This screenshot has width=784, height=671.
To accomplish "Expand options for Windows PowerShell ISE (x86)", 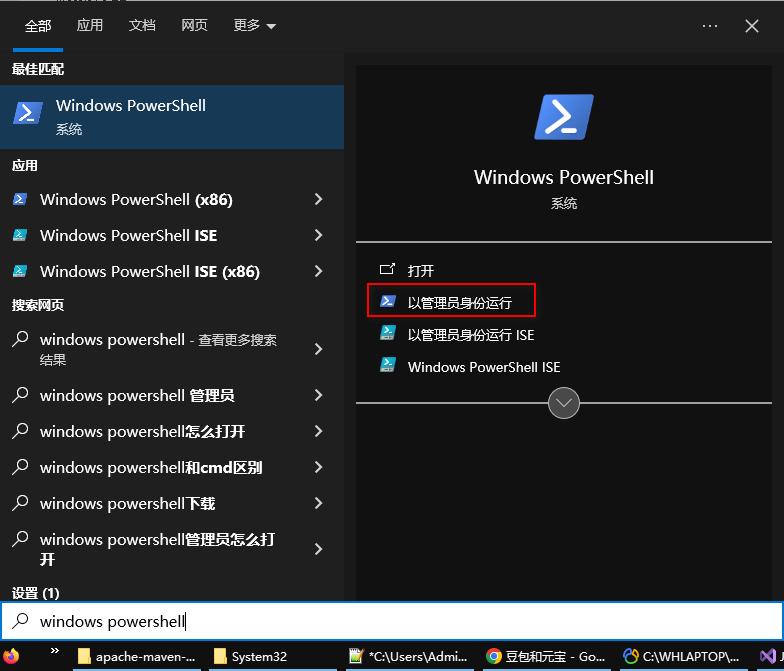I will point(318,272).
